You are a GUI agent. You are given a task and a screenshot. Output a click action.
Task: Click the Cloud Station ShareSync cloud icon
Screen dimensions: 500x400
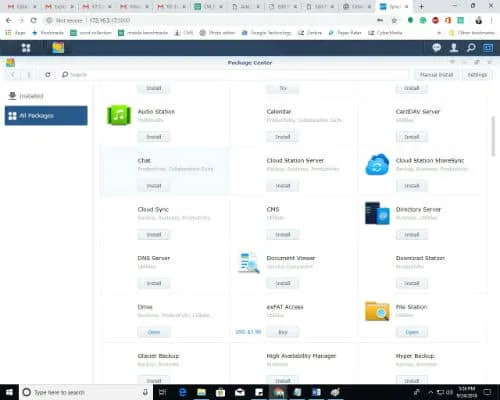point(377,164)
